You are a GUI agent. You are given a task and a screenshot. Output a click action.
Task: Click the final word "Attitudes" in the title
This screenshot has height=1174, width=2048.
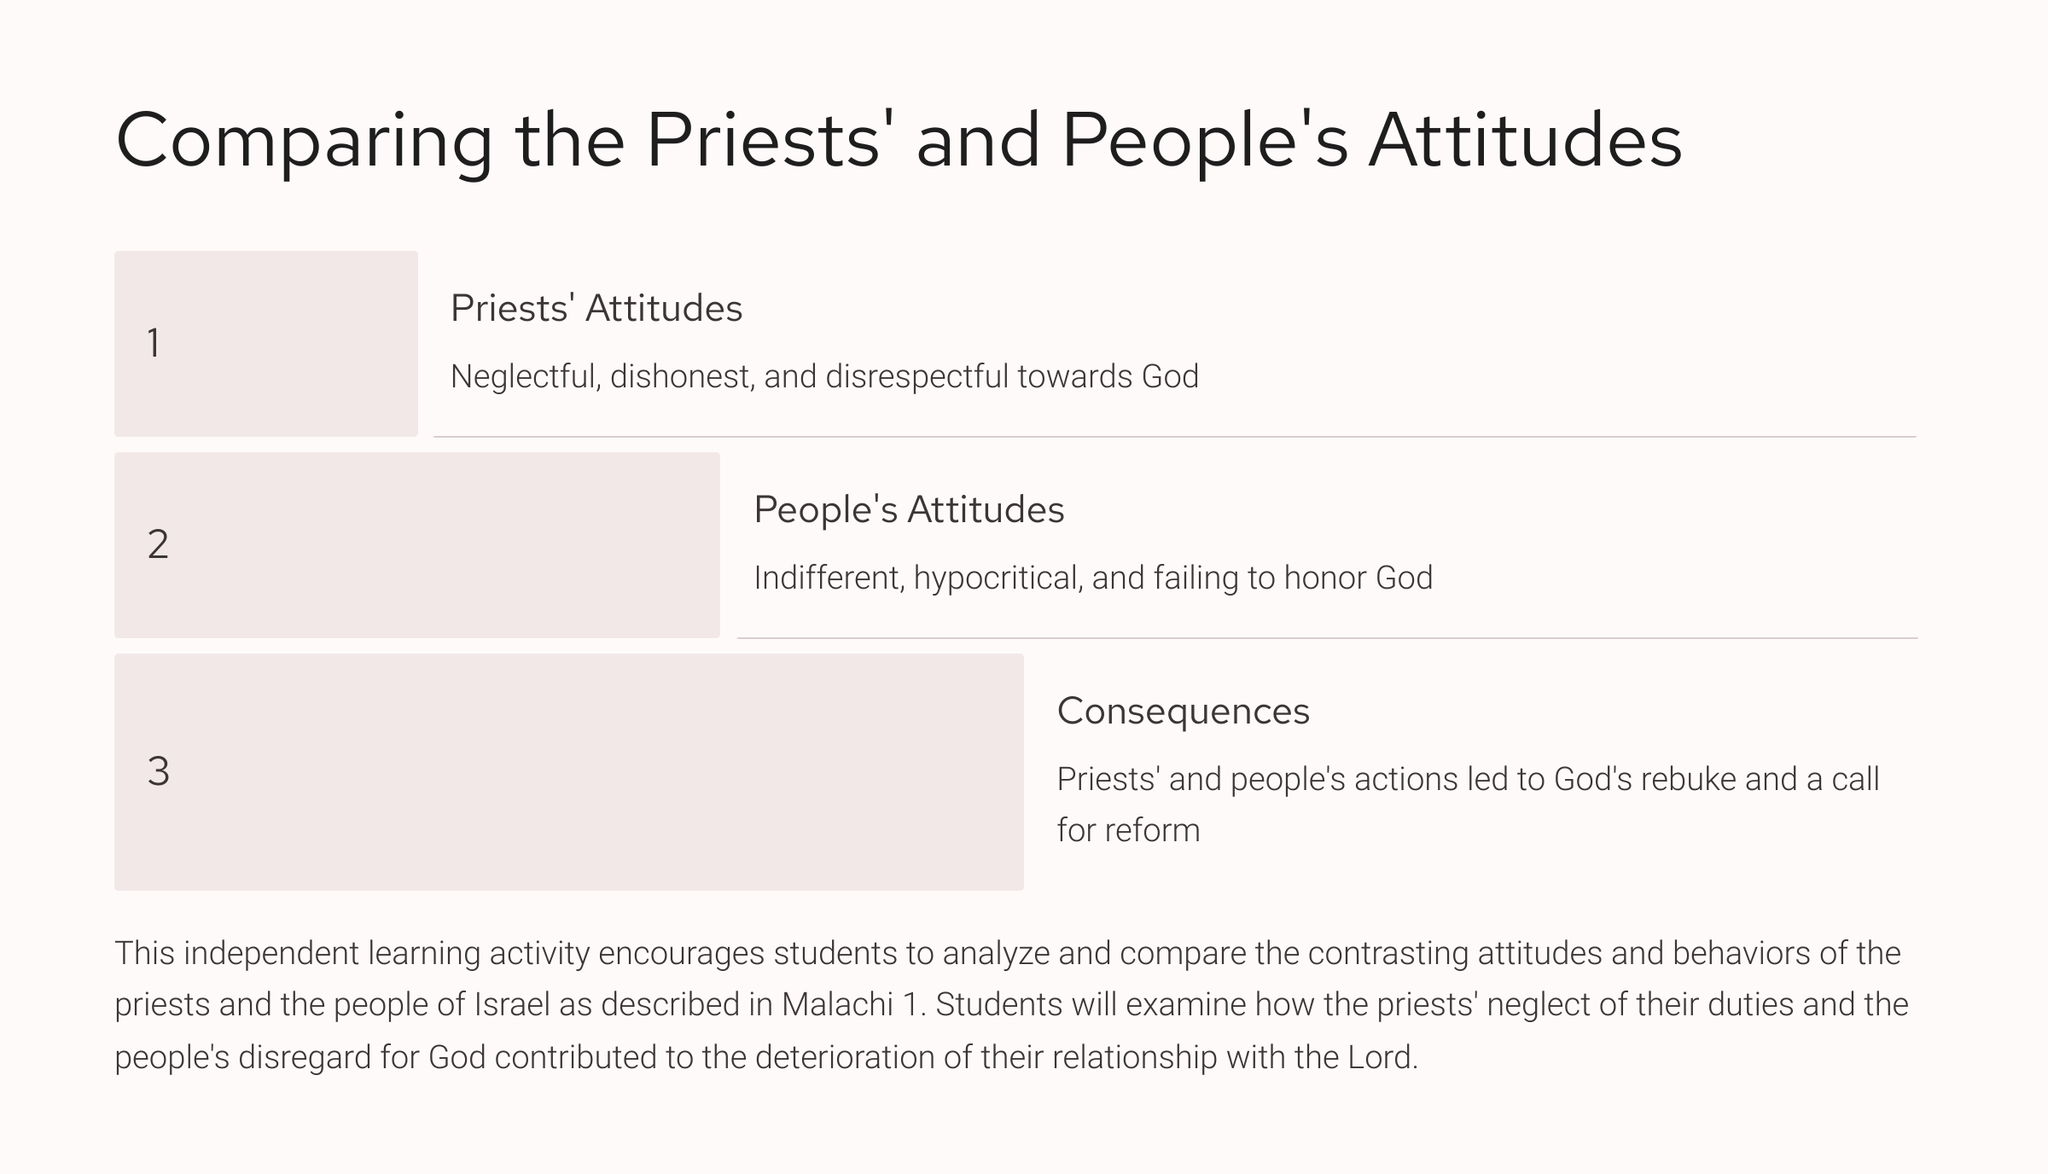point(1525,141)
